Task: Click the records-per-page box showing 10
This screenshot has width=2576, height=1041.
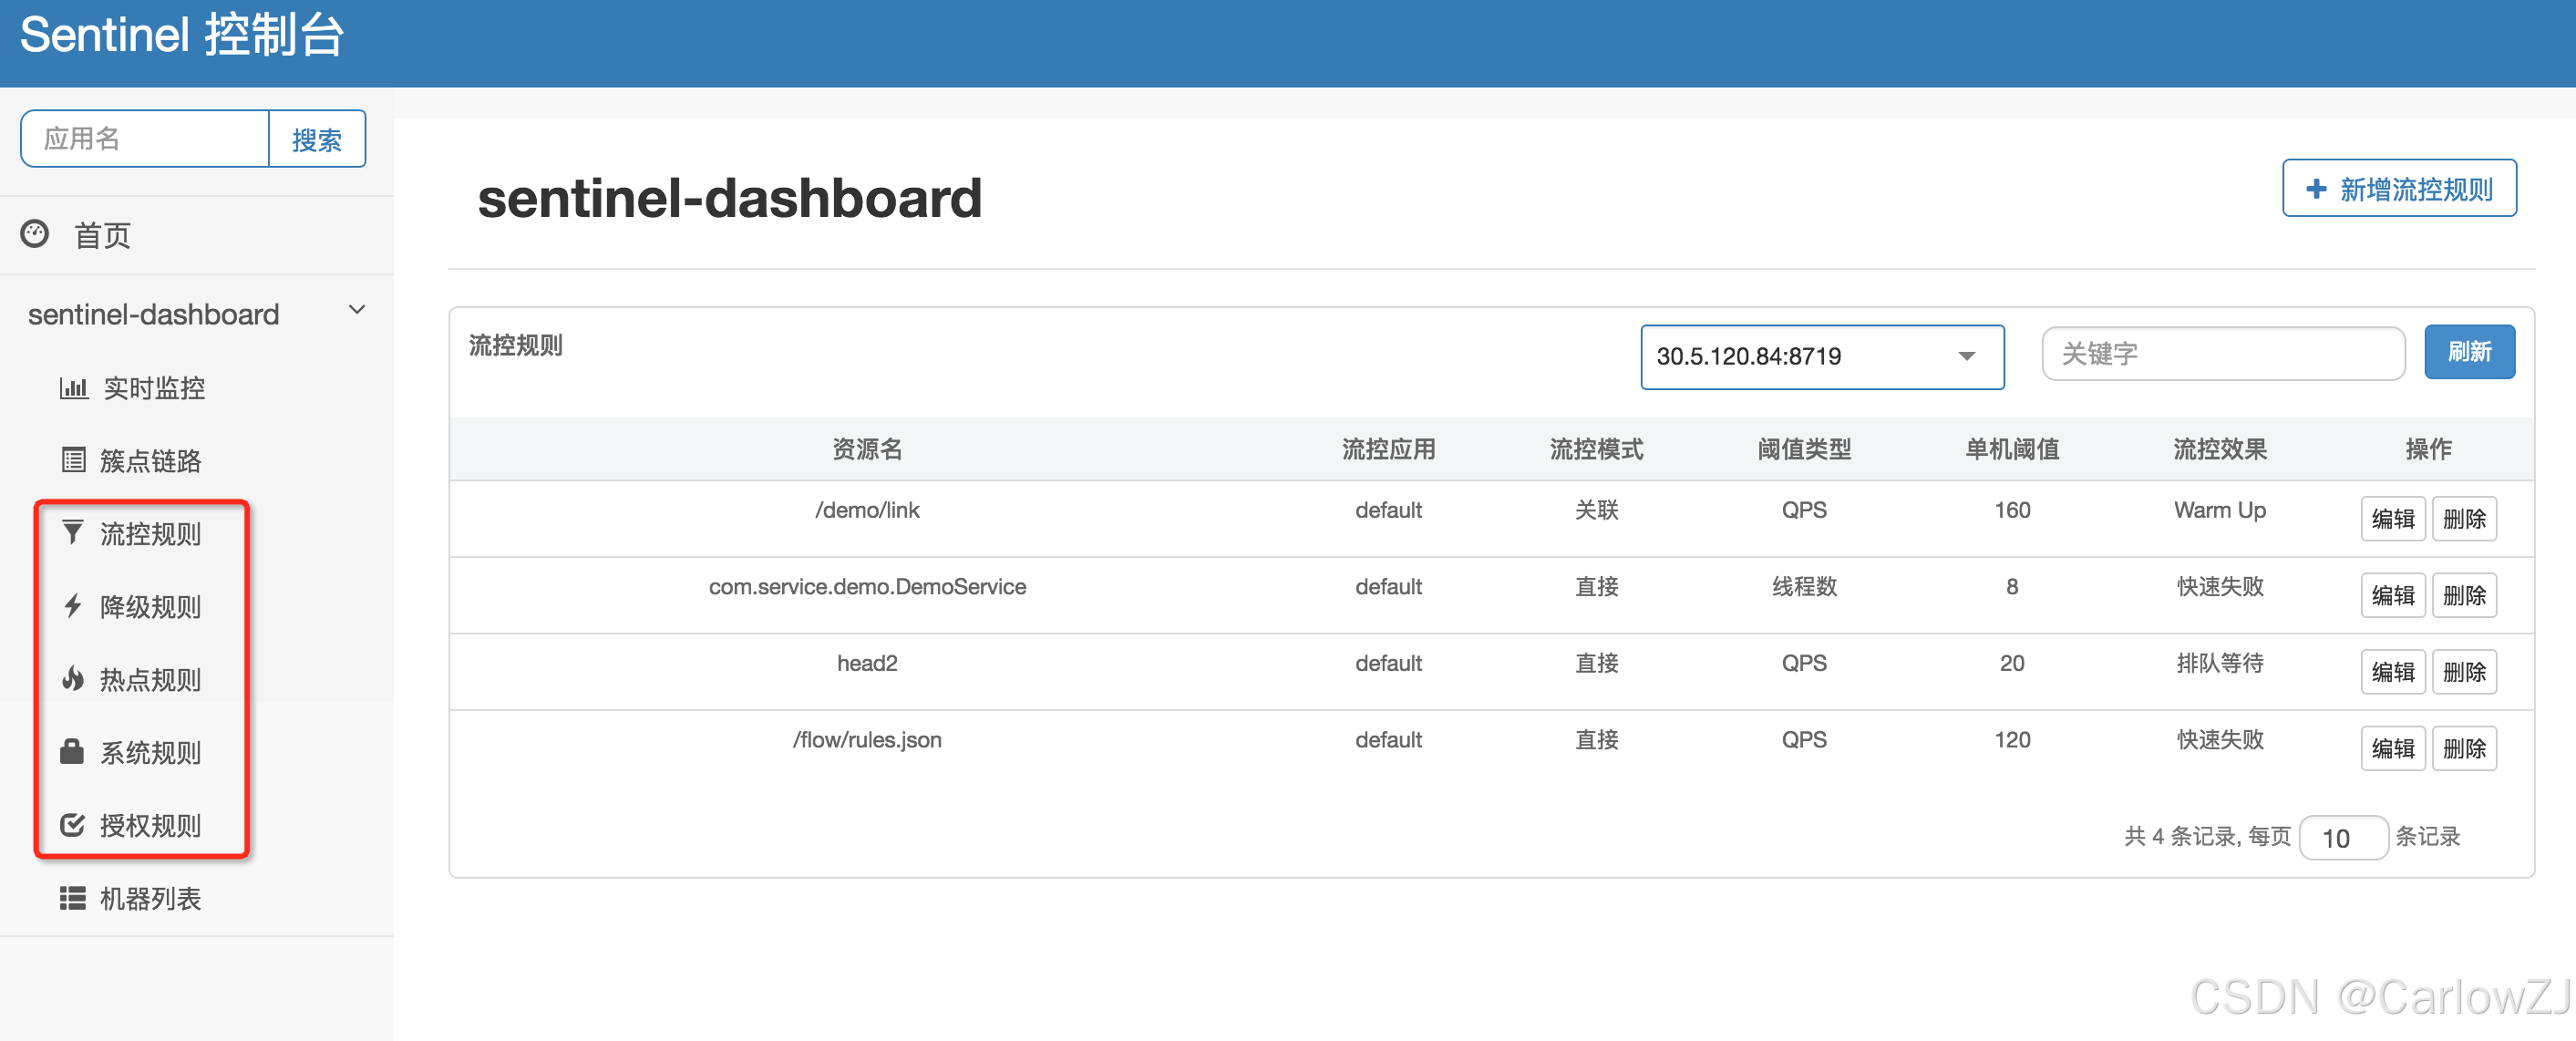Action: (2342, 837)
